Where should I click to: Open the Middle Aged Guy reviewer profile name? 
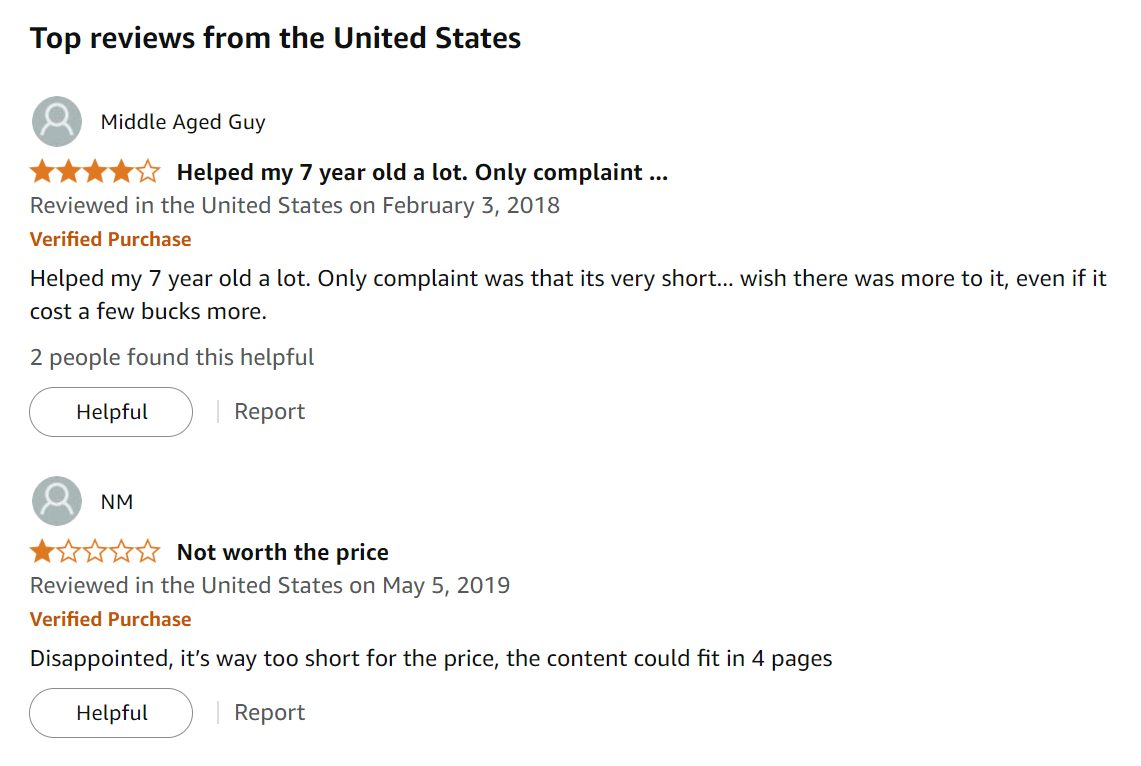click(x=183, y=122)
